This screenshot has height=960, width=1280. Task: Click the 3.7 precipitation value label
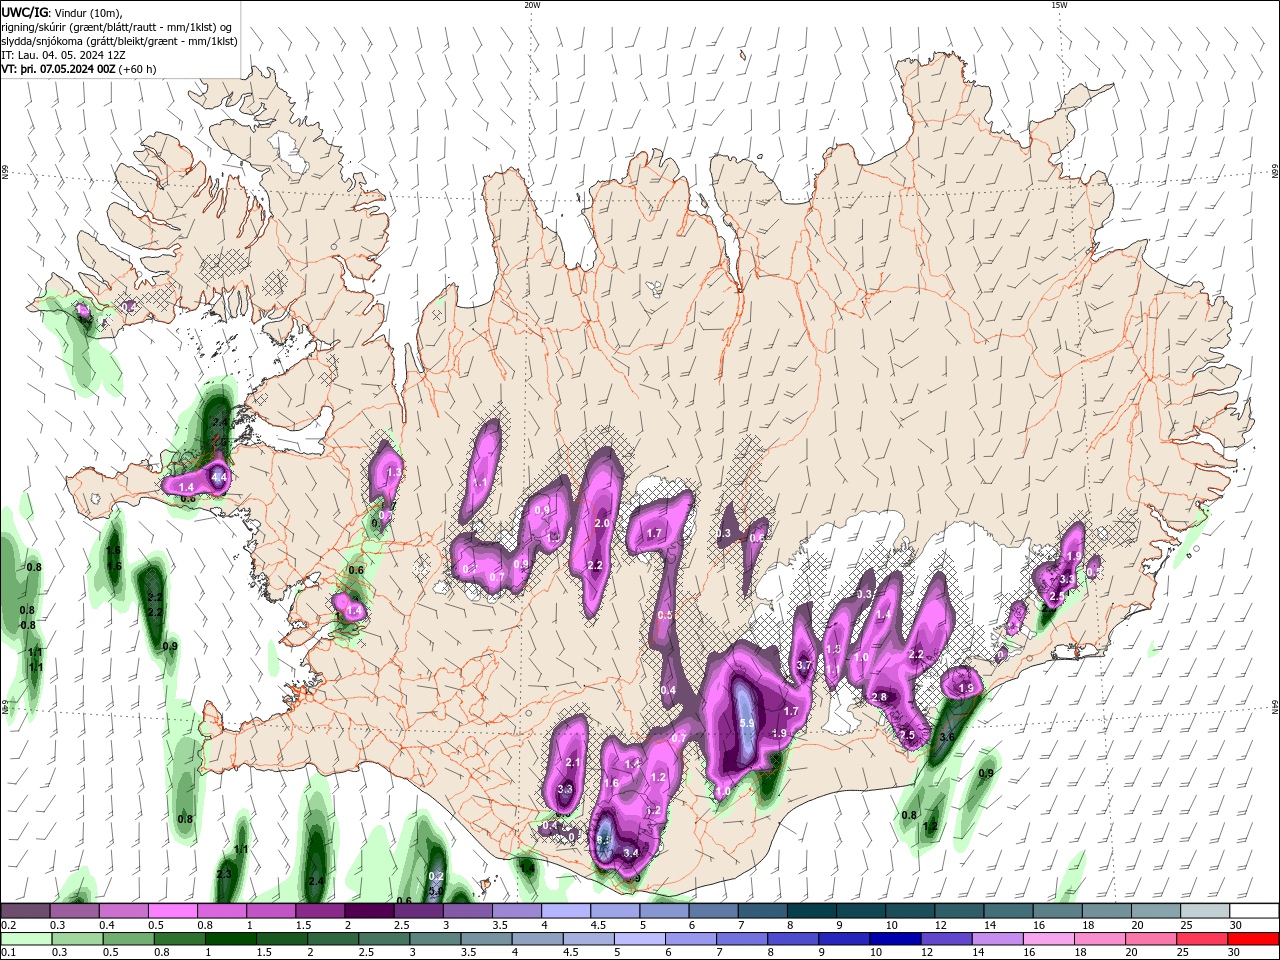pyautogui.click(x=803, y=666)
